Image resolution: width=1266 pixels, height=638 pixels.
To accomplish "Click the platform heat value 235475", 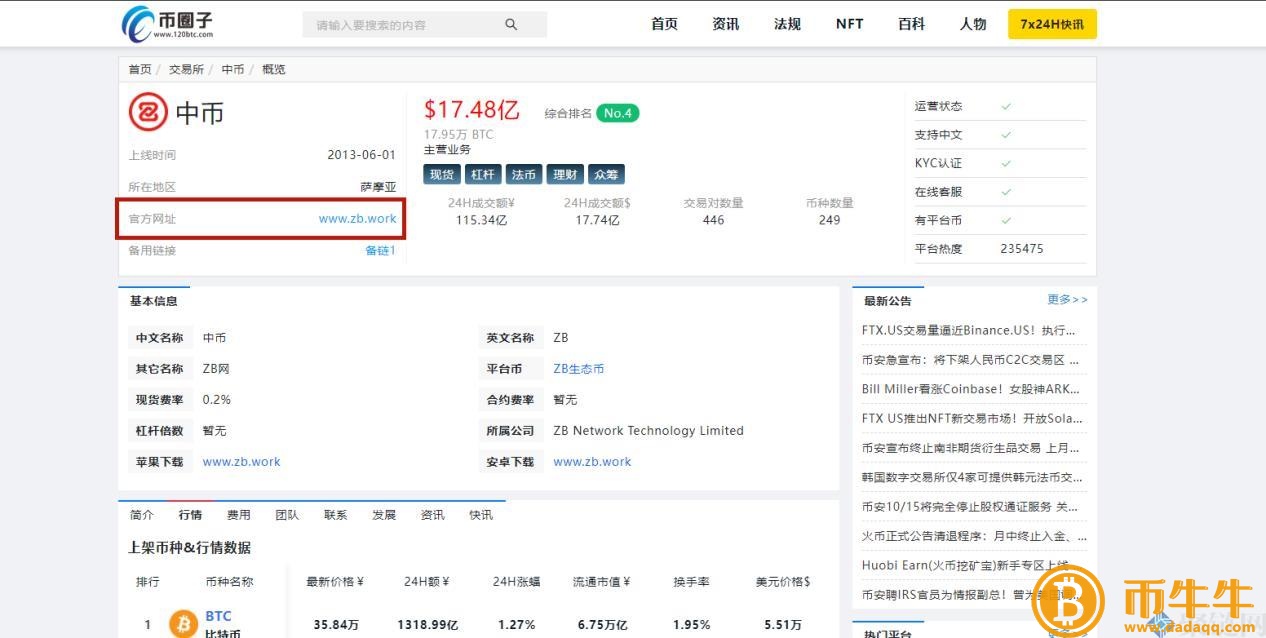I will [x=1021, y=248].
